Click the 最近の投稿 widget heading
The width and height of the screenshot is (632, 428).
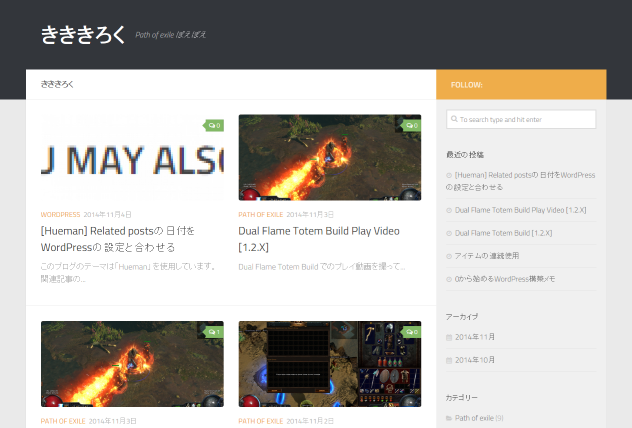[x=465, y=155]
